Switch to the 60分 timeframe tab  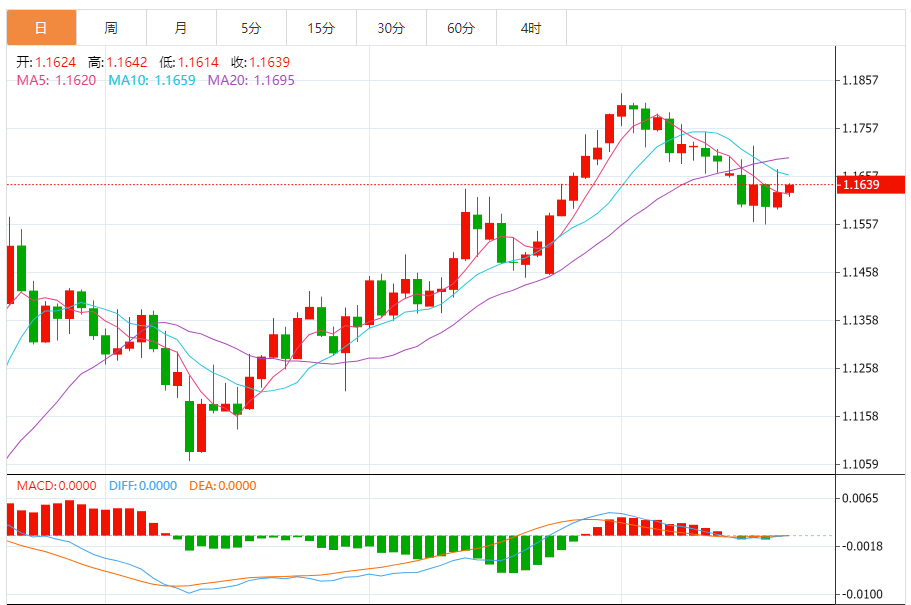(x=461, y=27)
